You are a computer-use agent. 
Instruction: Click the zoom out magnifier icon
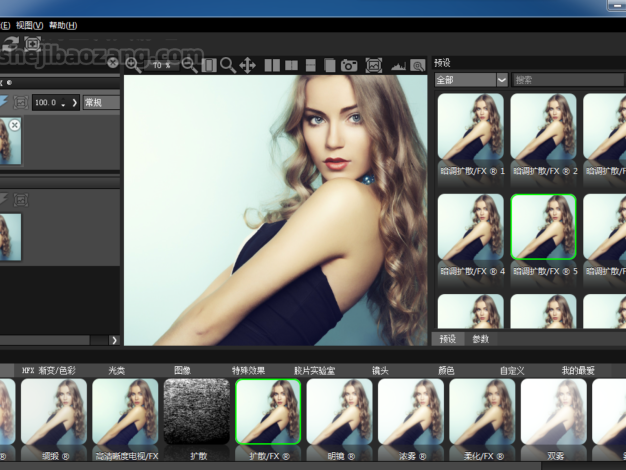click(x=189, y=65)
